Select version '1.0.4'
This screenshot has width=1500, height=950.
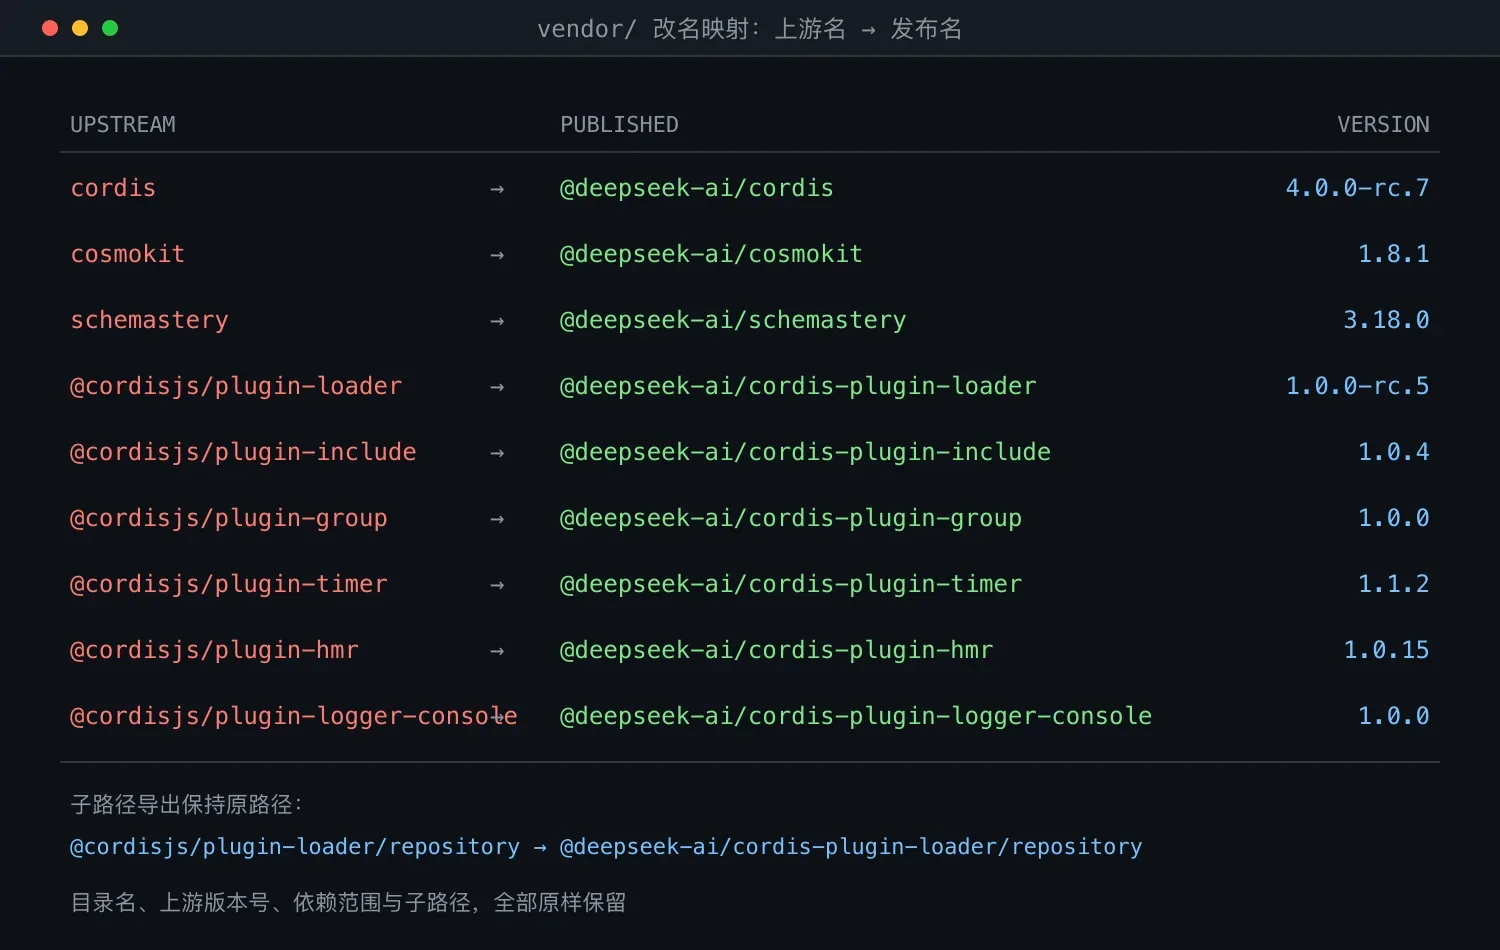tap(1393, 452)
